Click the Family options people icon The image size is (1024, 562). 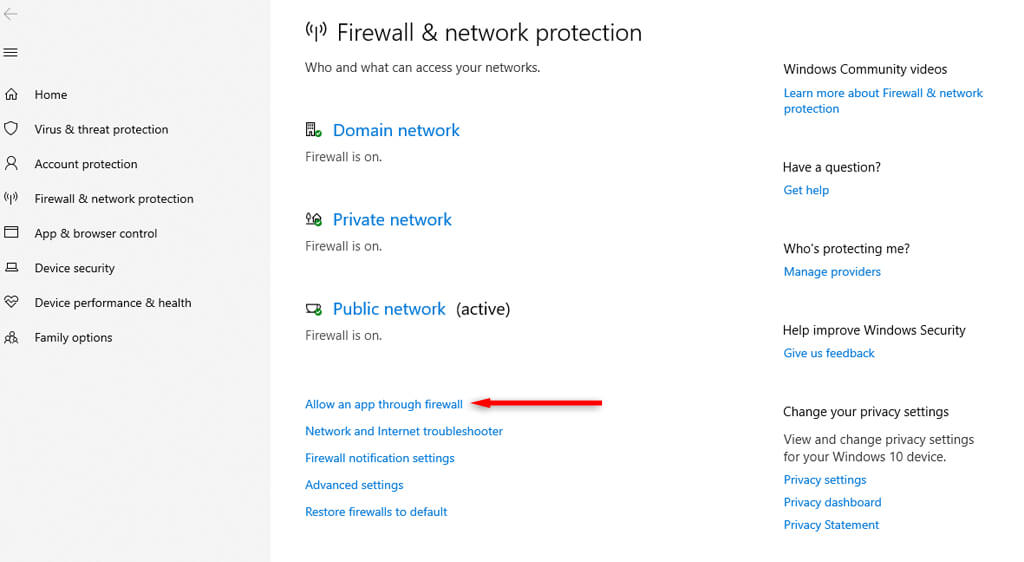pos(12,337)
